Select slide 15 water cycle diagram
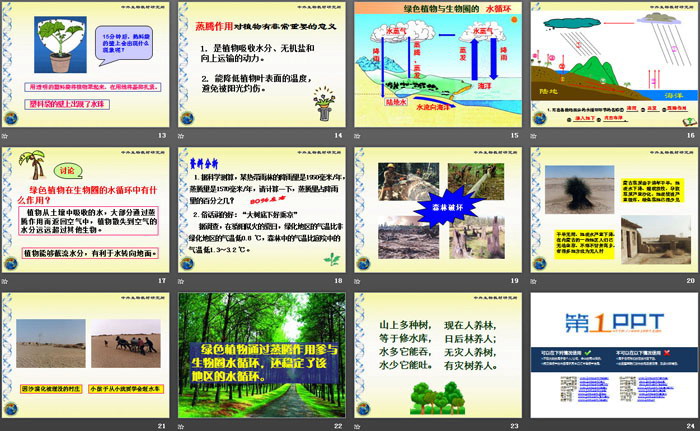 point(438,65)
